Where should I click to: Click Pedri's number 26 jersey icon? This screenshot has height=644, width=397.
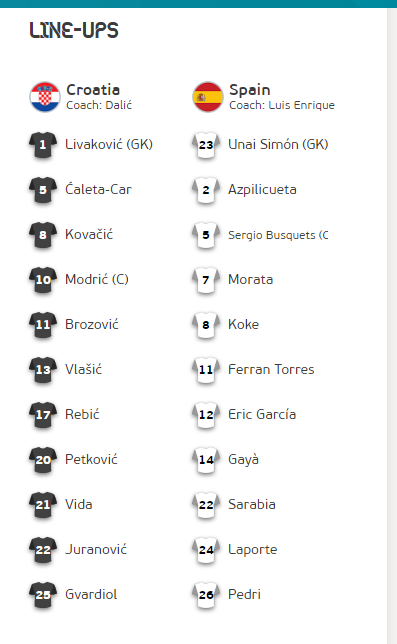pyautogui.click(x=206, y=595)
